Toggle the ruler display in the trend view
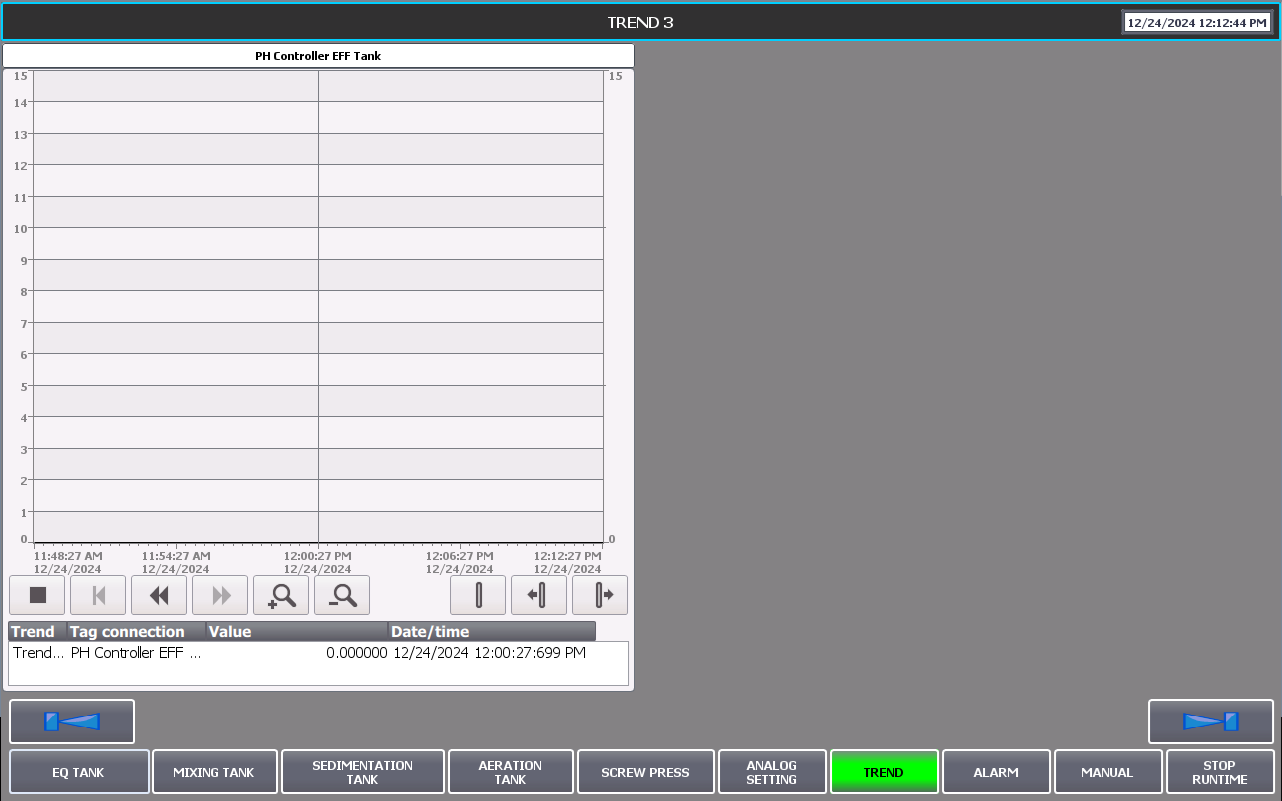1282x801 pixels. 478,595
